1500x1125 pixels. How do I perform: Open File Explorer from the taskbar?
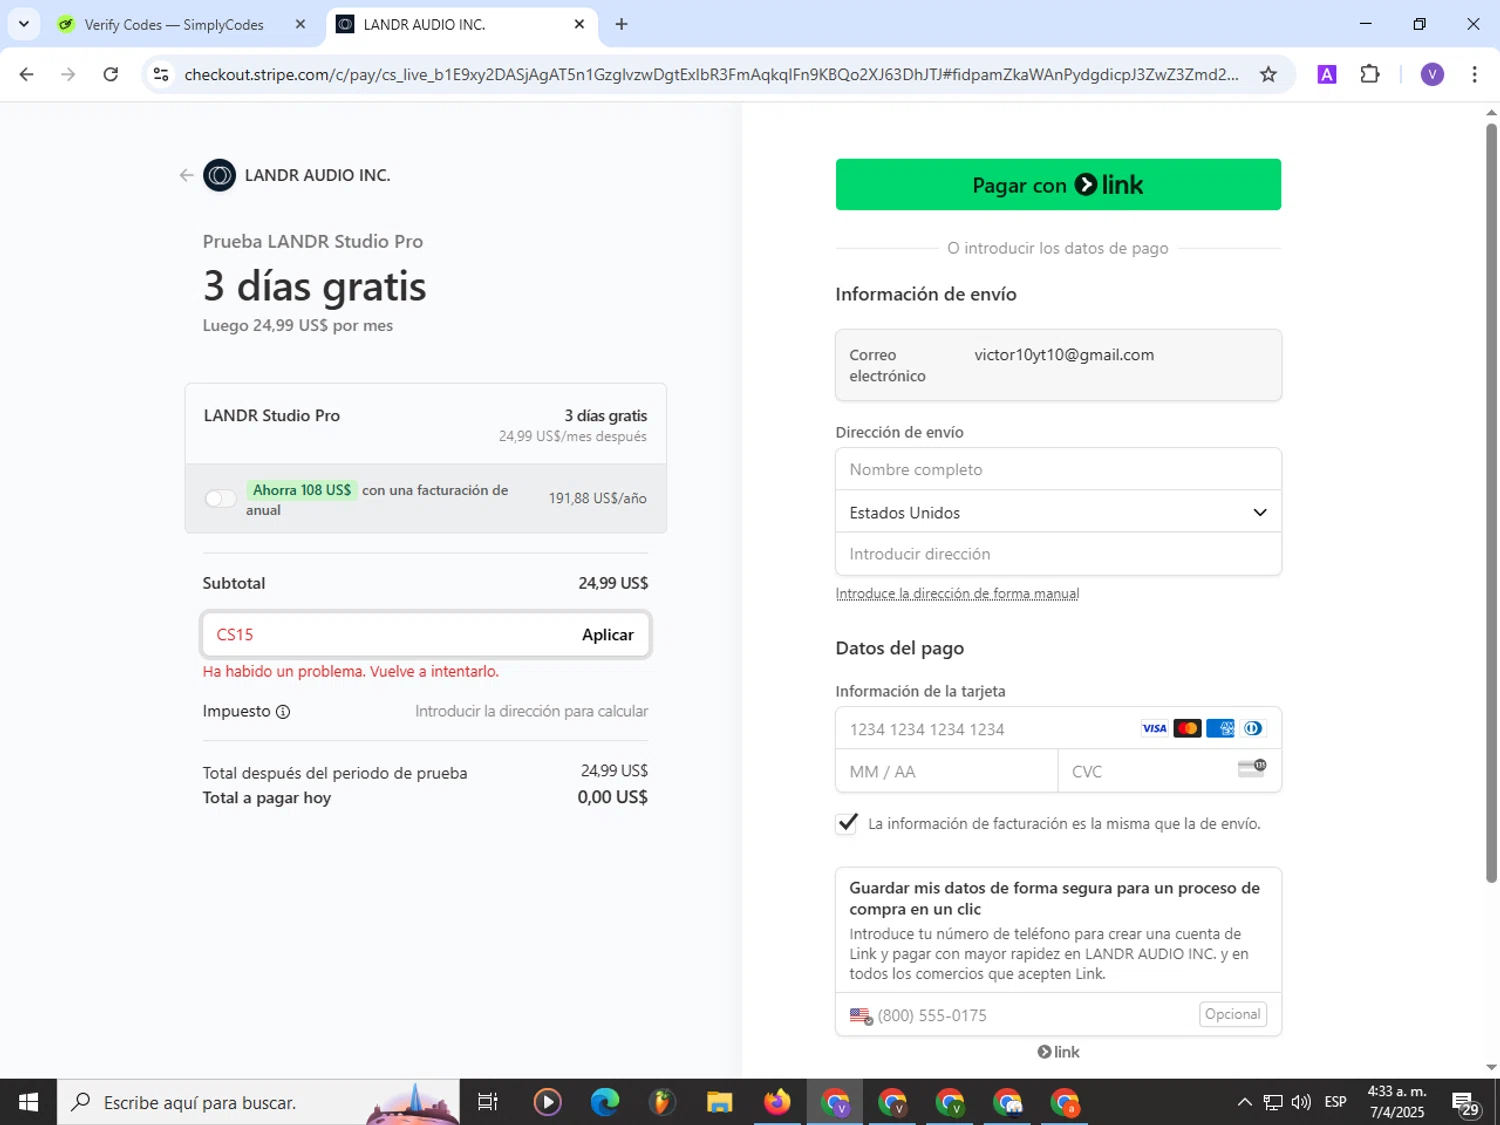(x=720, y=1102)
